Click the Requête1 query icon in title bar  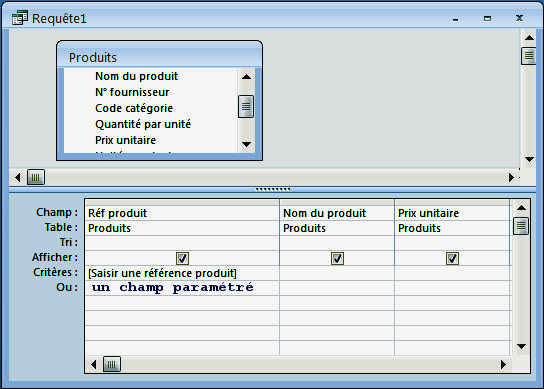coord(19,18)
